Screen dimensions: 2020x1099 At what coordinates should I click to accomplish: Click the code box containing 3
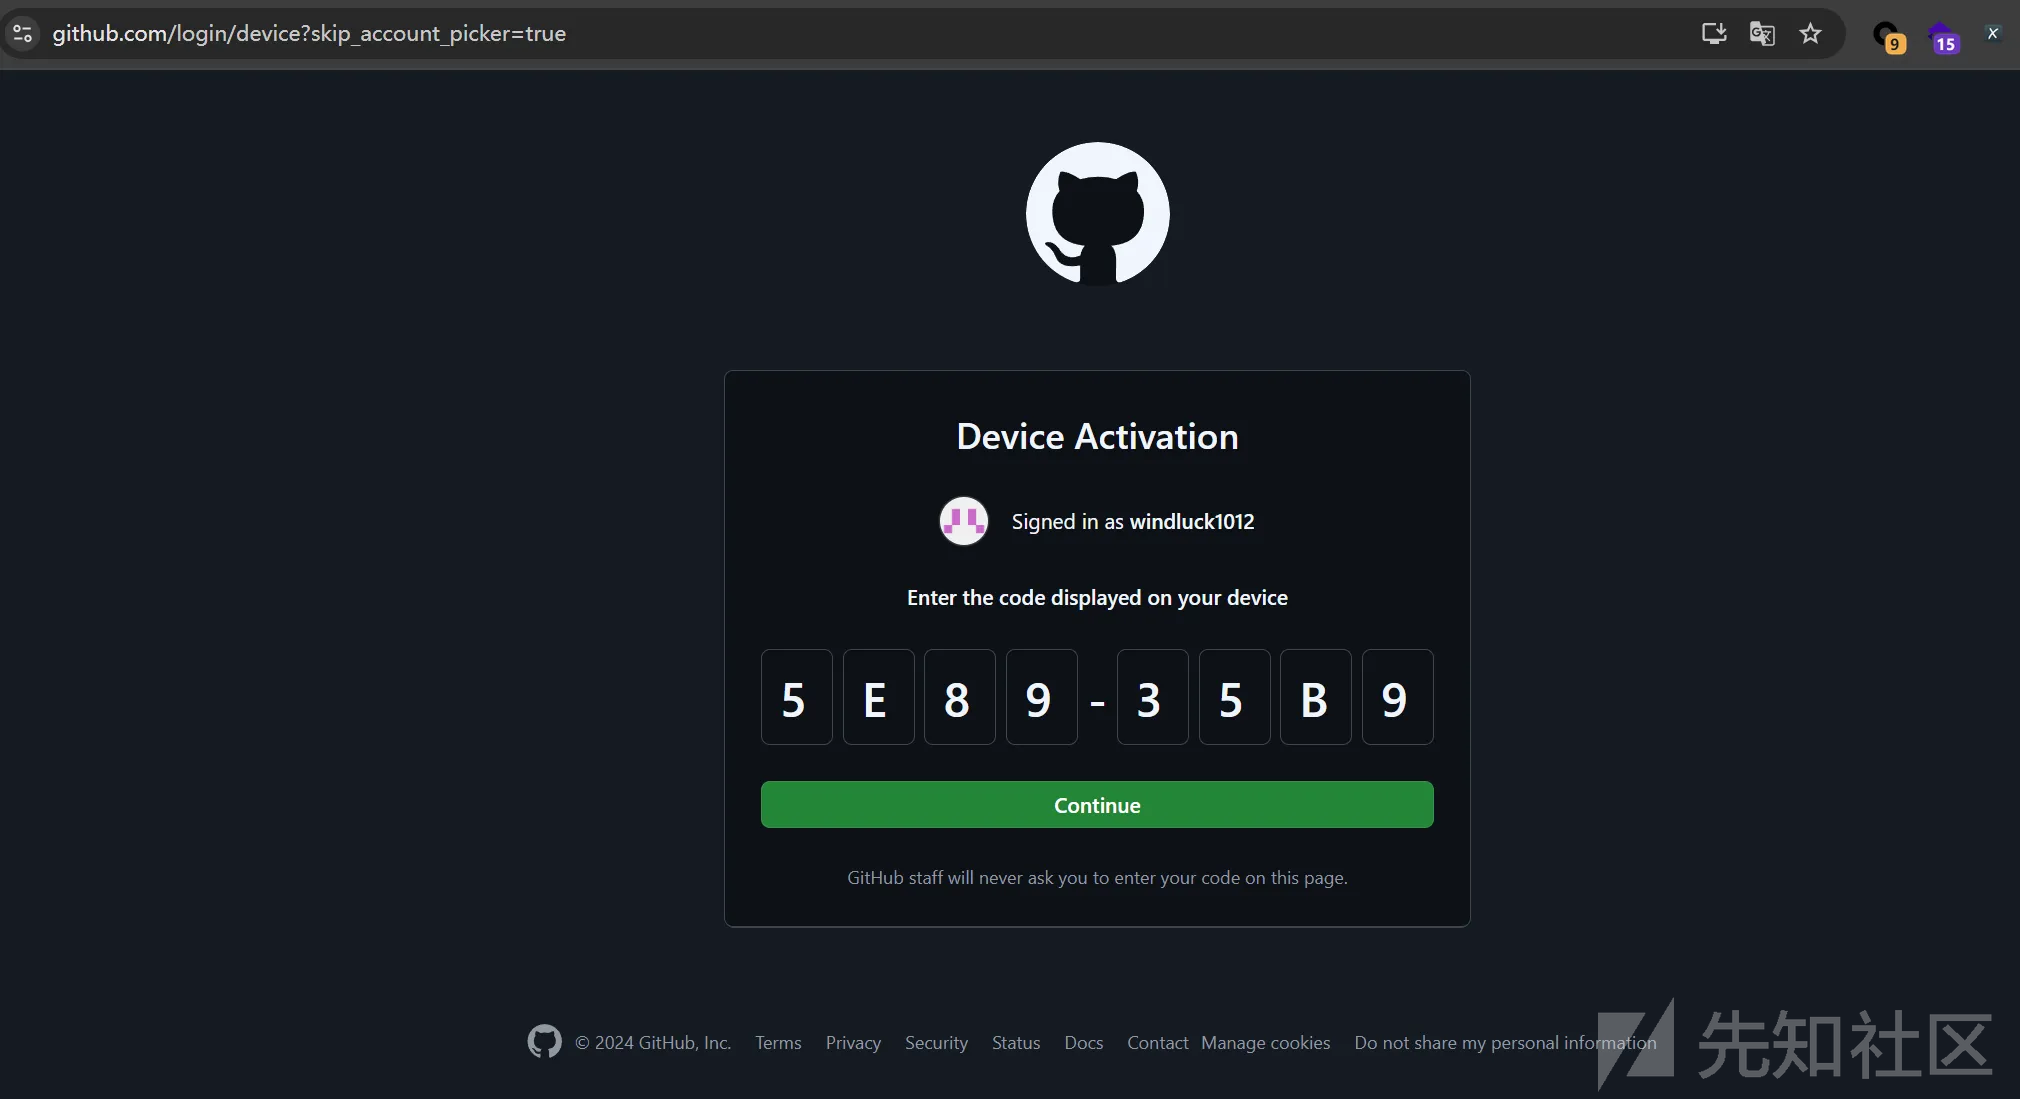1152,697
